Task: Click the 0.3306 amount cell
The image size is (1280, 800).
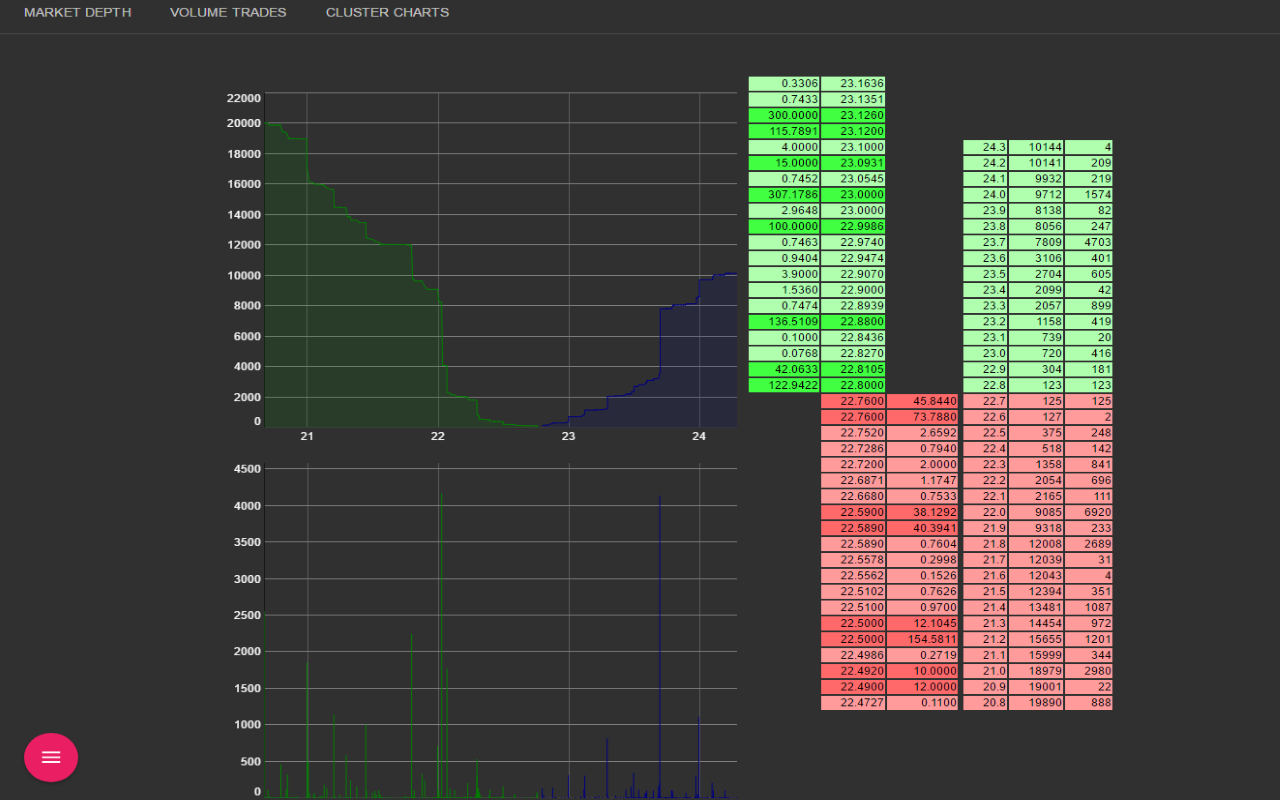Action: [x=784, y=83]
